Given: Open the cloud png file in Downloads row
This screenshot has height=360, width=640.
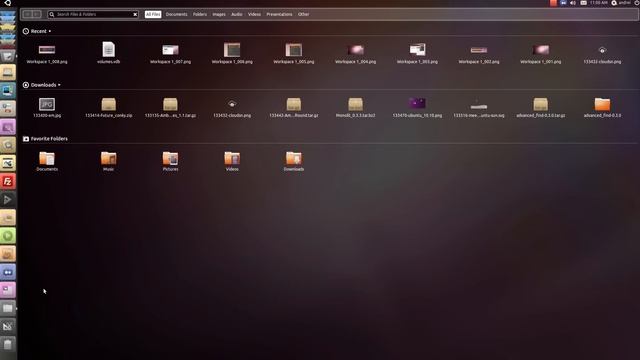Looking at the screenshot, I should [x=232, y=104].
